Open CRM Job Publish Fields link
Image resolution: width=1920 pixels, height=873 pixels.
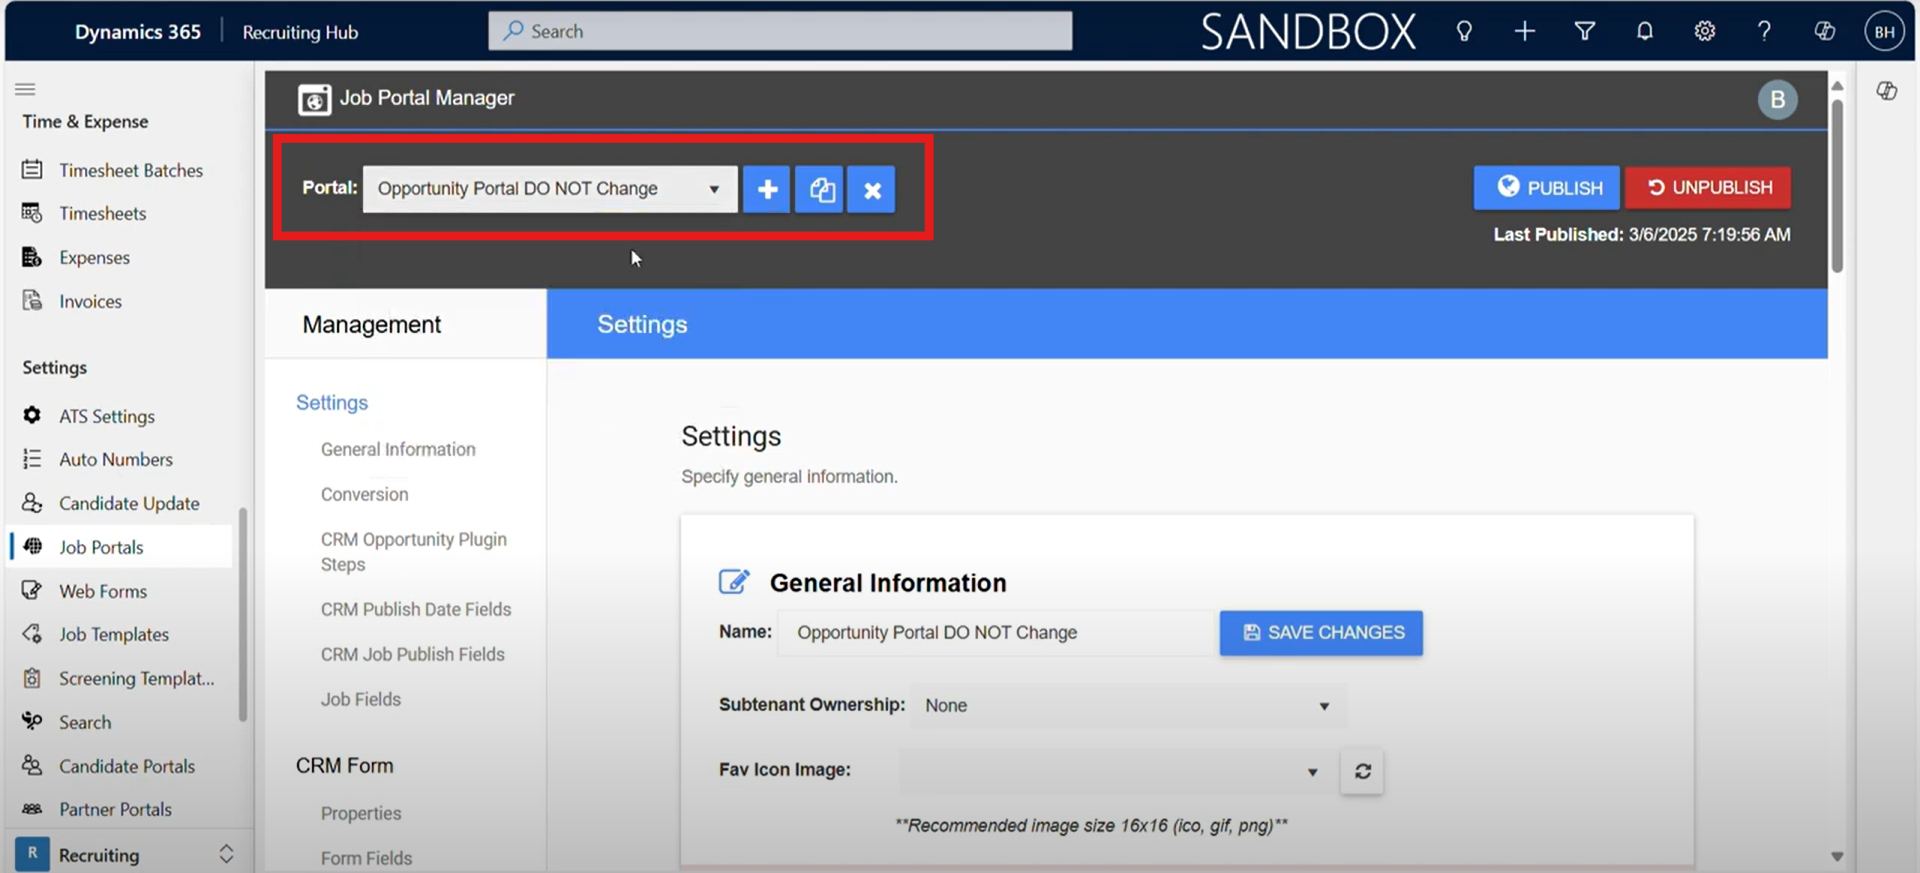[x=413, y=654]
